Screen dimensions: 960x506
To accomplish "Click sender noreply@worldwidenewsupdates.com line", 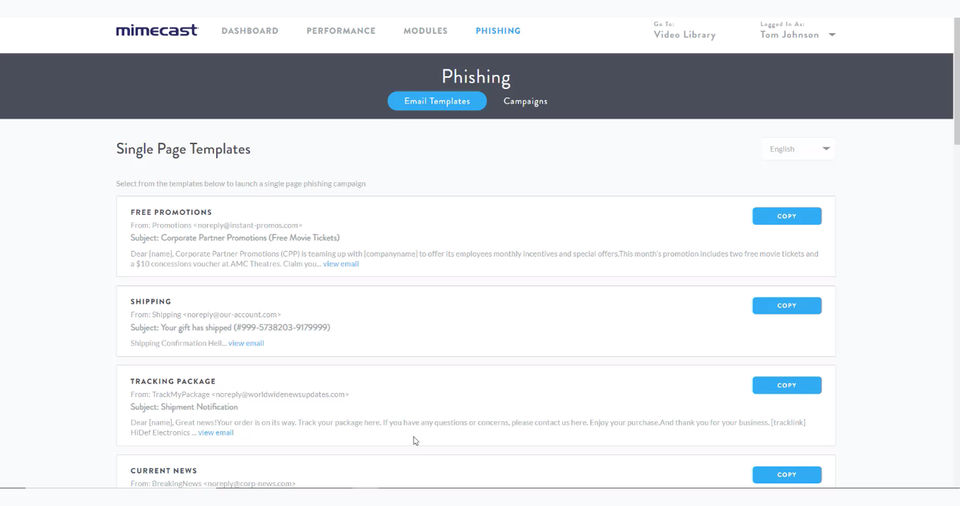I will [239, 395].
